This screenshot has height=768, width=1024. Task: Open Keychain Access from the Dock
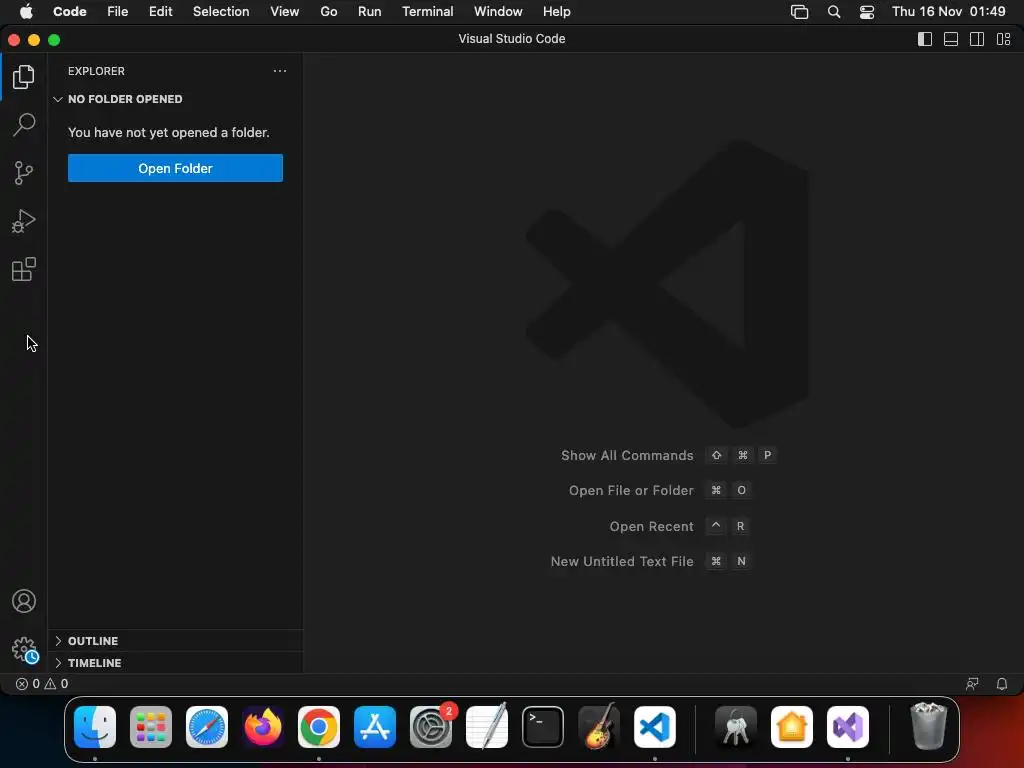pyautogui.click(x=736, y=727)
